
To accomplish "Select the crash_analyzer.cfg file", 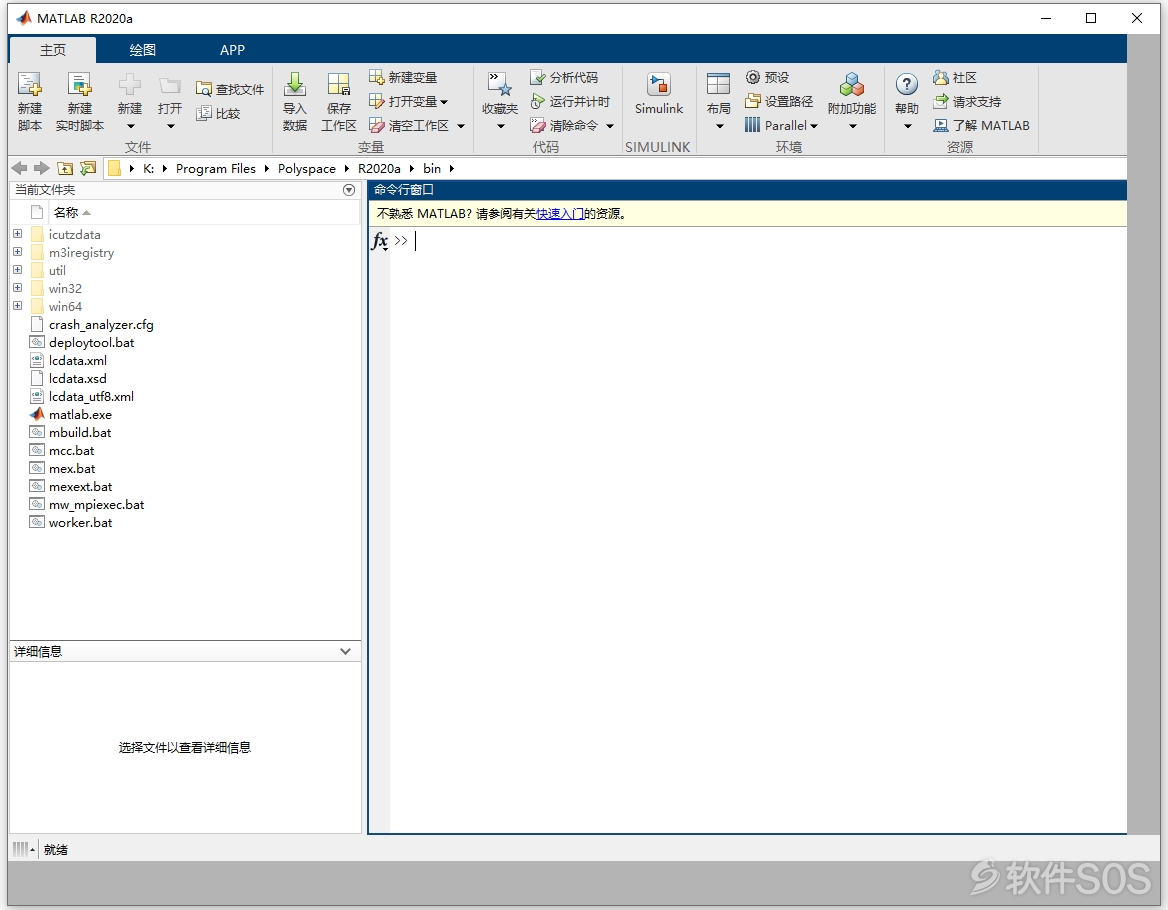I will (101, 325).
